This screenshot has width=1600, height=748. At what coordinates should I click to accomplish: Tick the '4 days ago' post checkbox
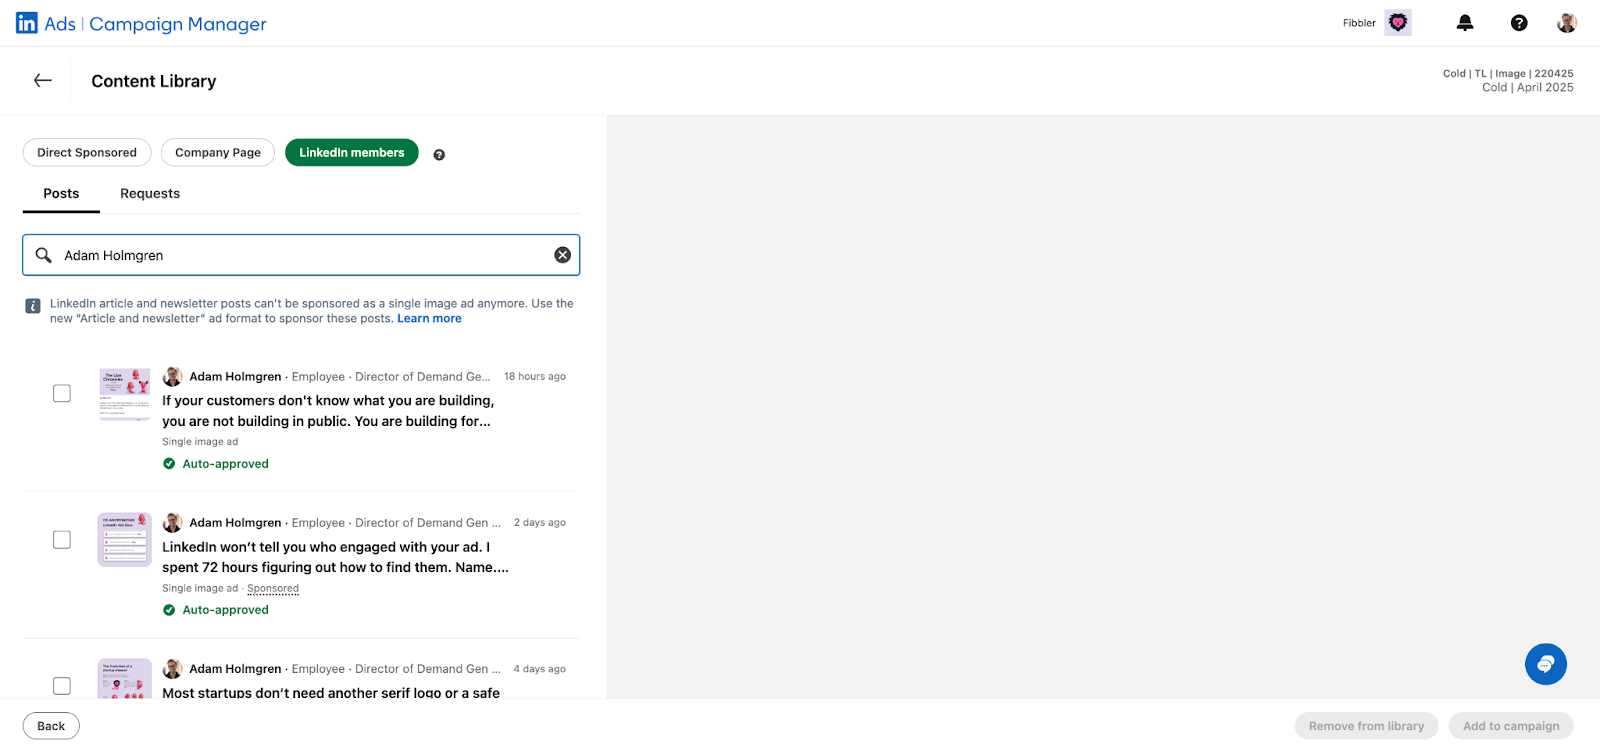(x=62, y=686)
